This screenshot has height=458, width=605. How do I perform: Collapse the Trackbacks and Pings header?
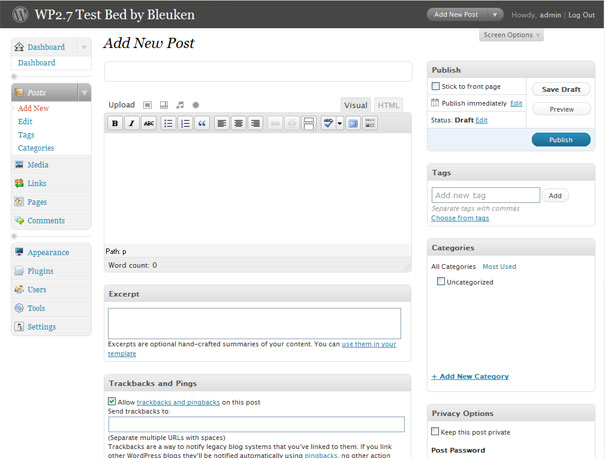coord(257,383)
